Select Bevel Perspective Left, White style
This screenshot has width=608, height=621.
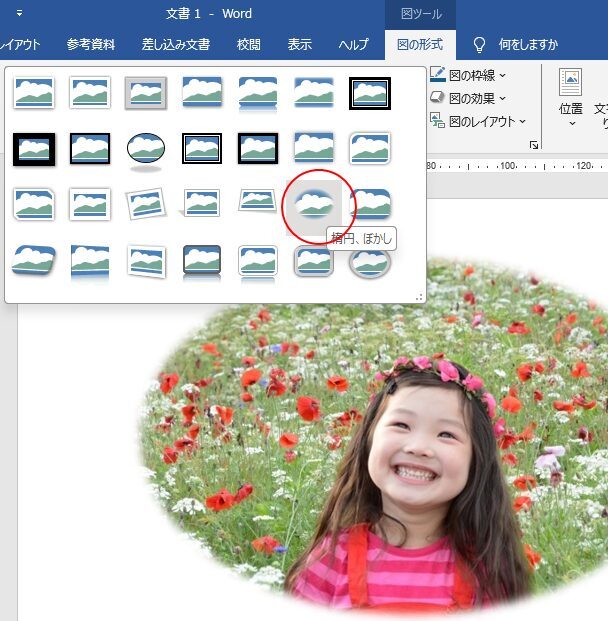click(146, 261)
